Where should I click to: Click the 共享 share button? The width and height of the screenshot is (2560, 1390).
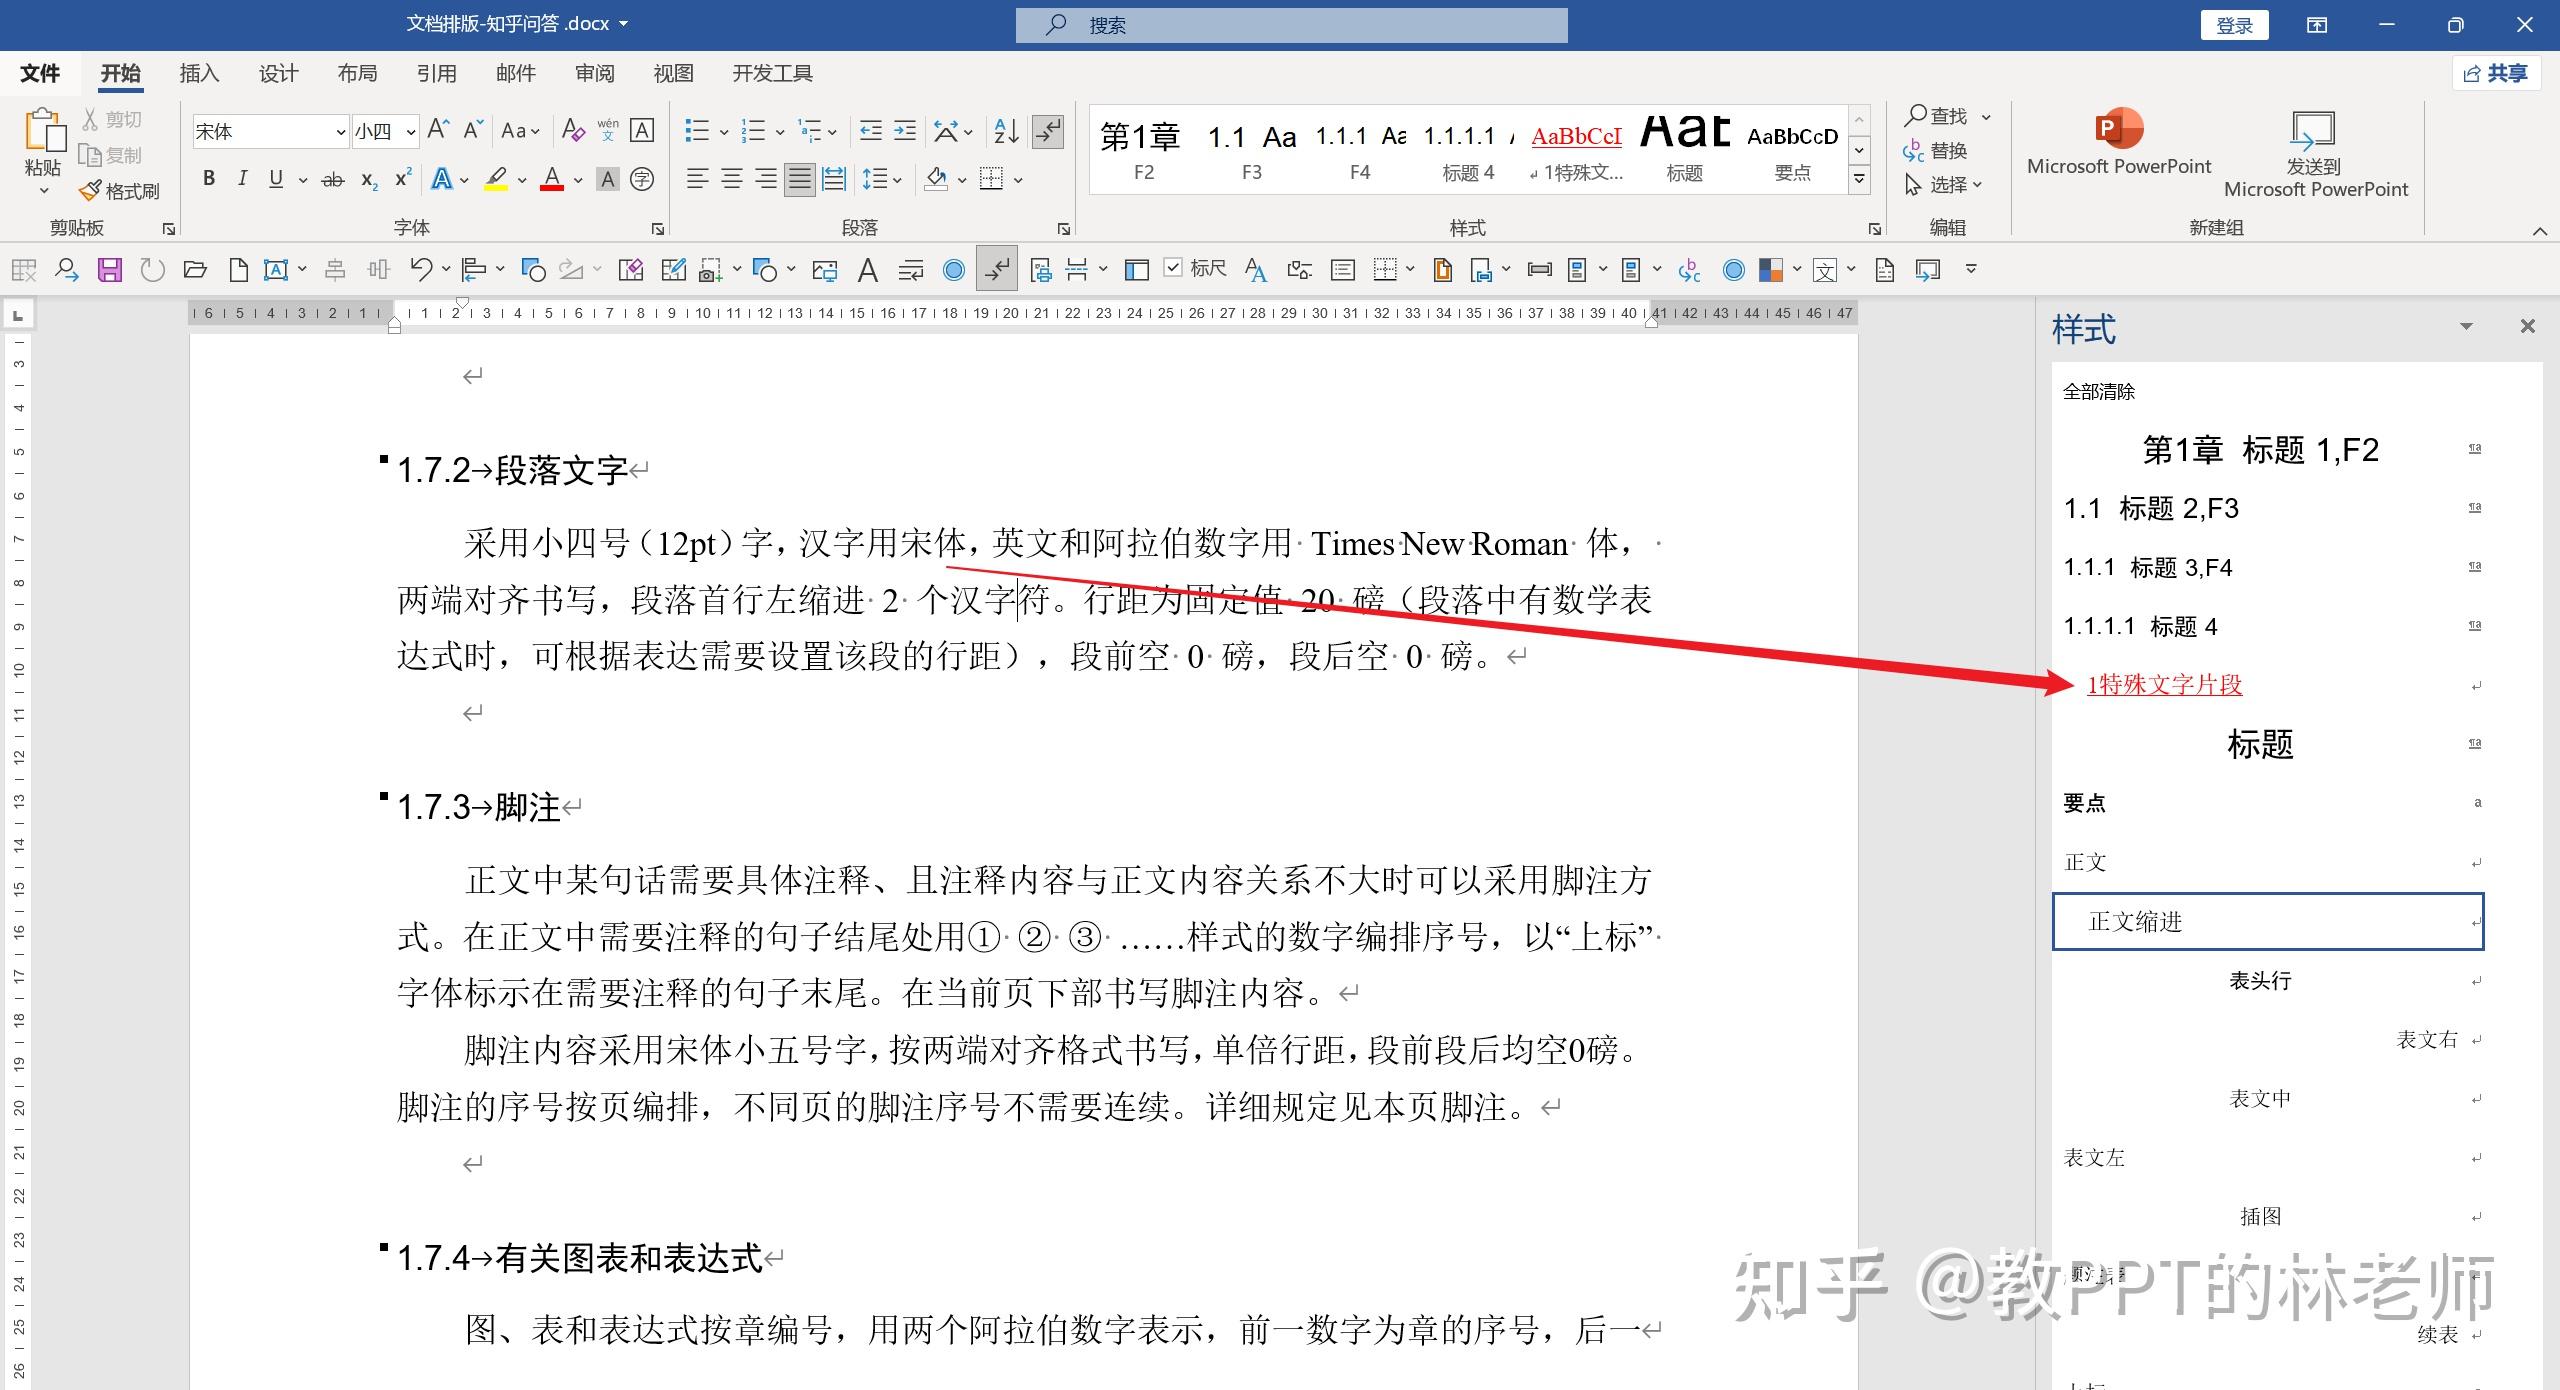(2496, 74)
